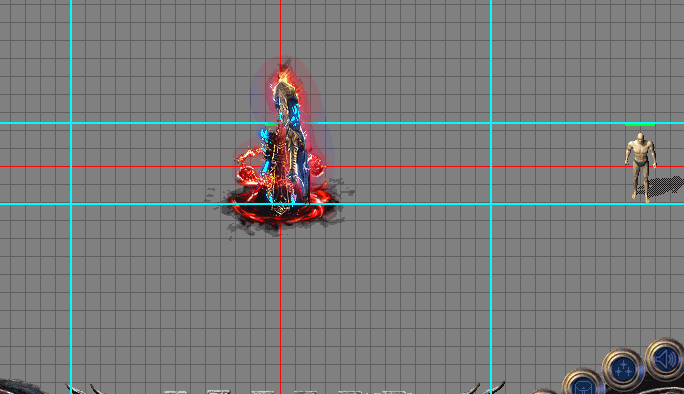The height and width of the screenshot is (394, 684).
Task: Click the helmet character round button
Action: pos(583,384)
